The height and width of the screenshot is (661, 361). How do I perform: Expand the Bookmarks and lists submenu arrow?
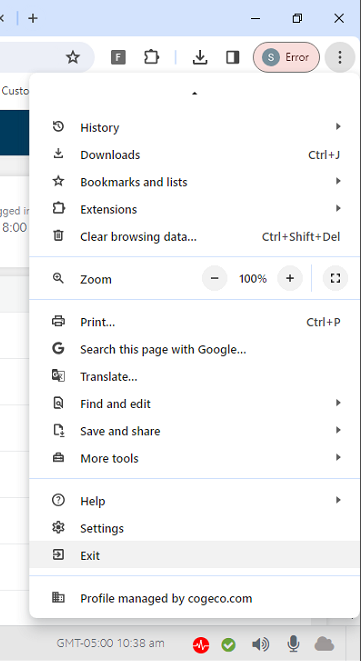338,181
